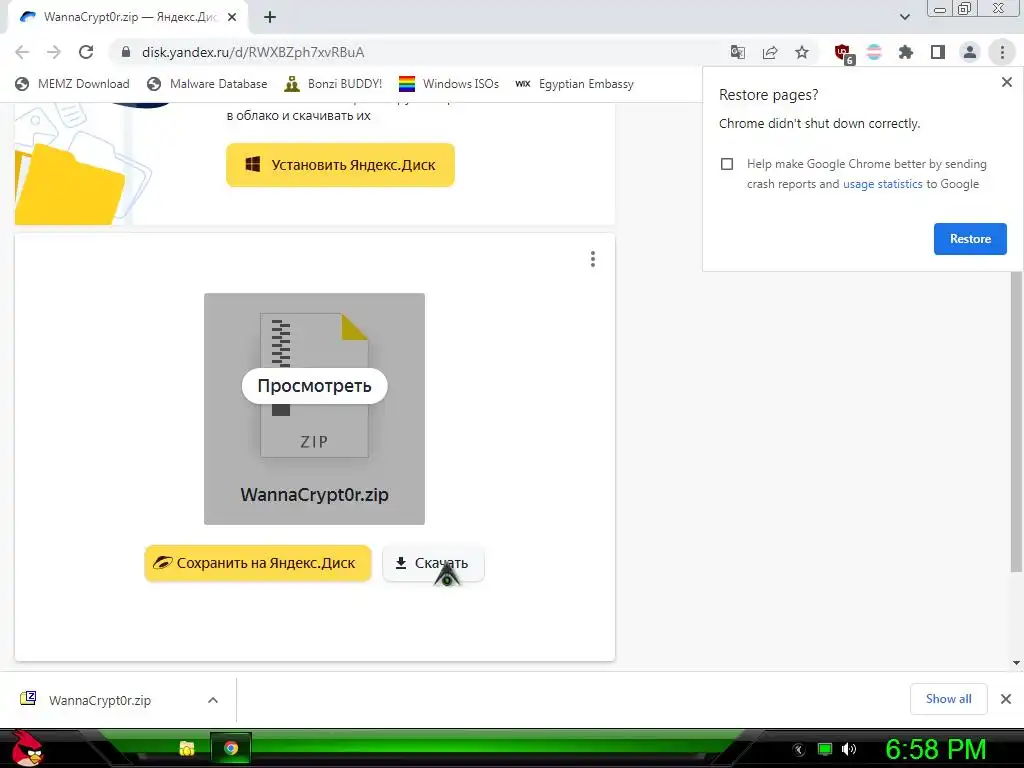Click the 6:58 PM taskbar clock
Image resolution: width=1024 pixels, height=768 pixels.
click(935, 750)
